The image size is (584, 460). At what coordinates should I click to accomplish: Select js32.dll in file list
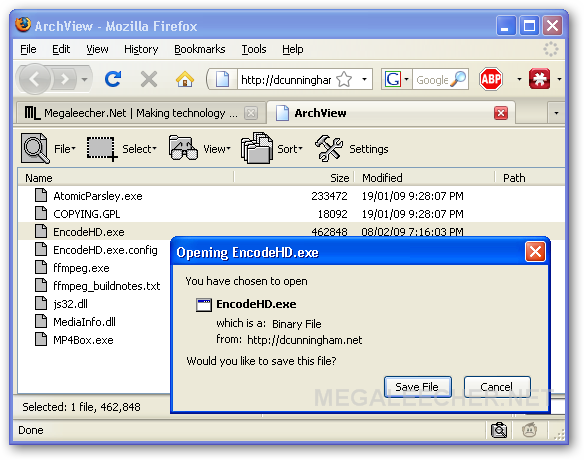point(70,304)
